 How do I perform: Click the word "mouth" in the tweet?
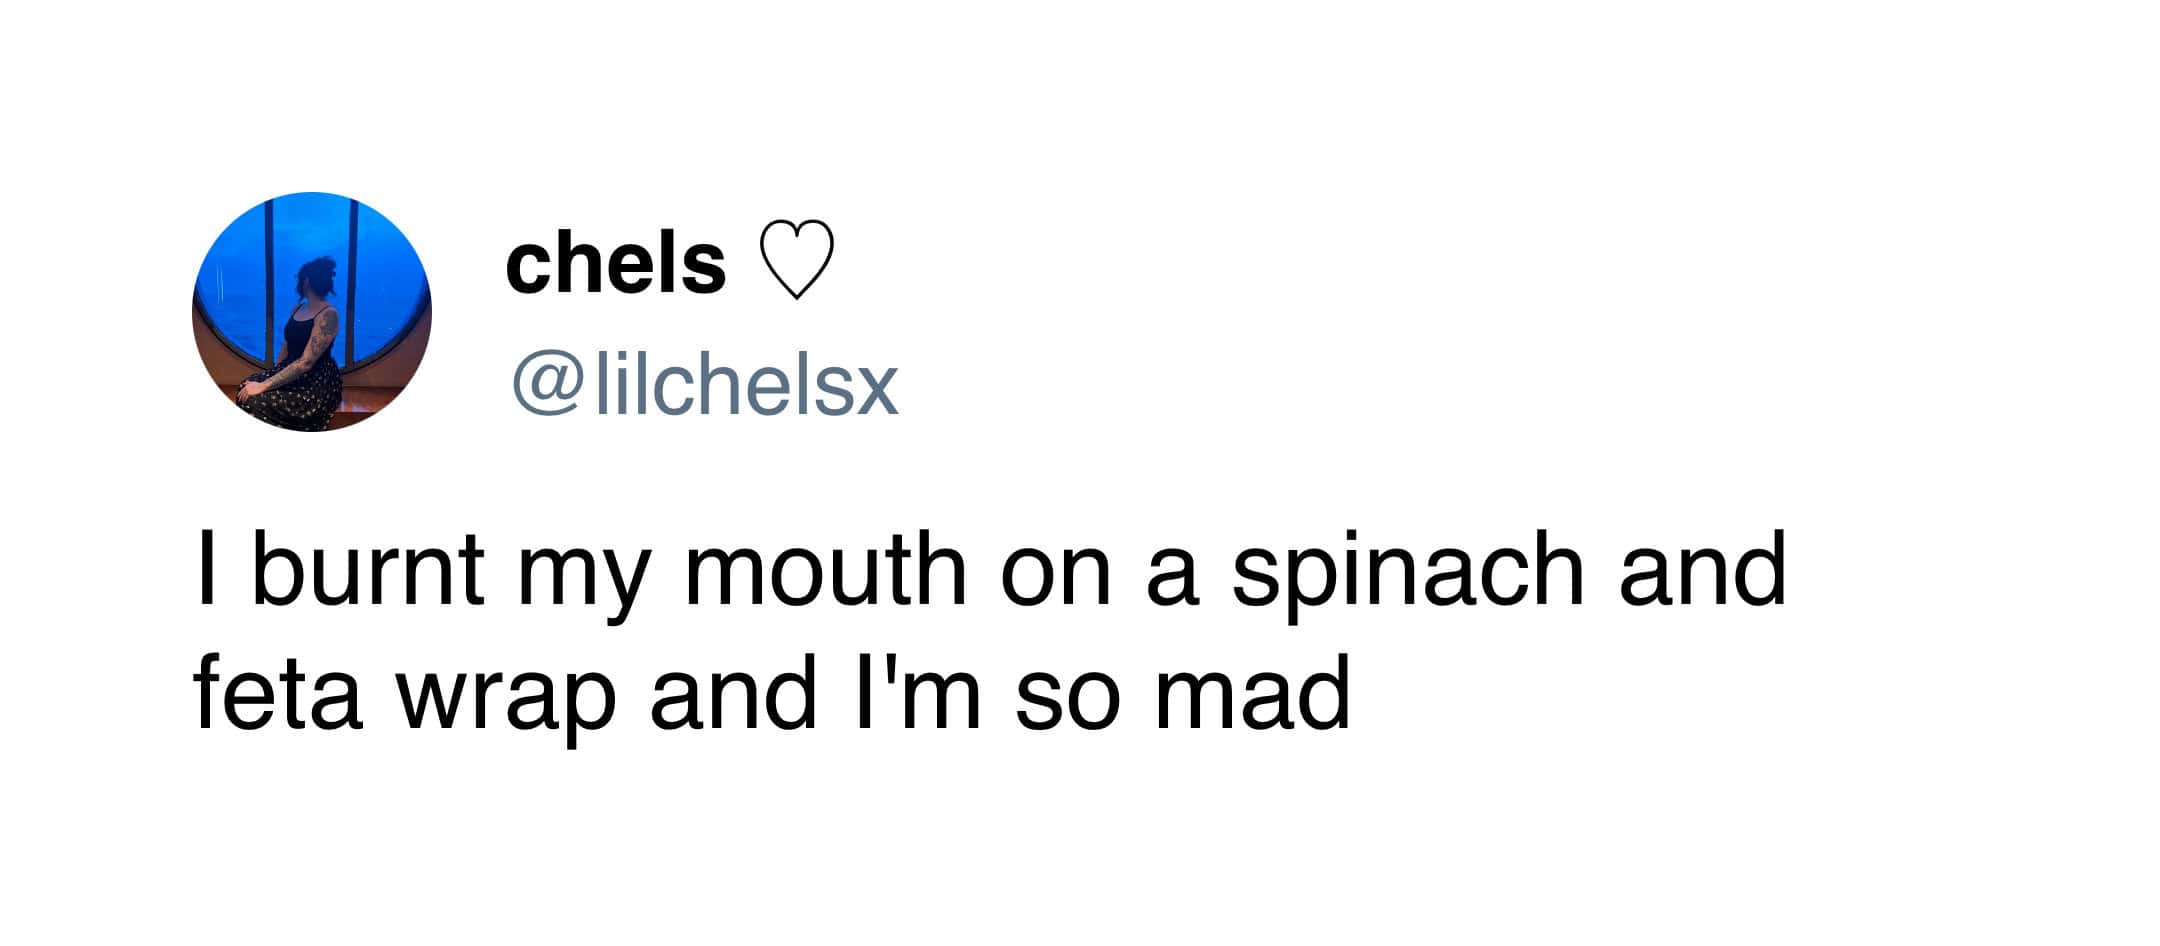pyautogui.click(x=825, y=570)
